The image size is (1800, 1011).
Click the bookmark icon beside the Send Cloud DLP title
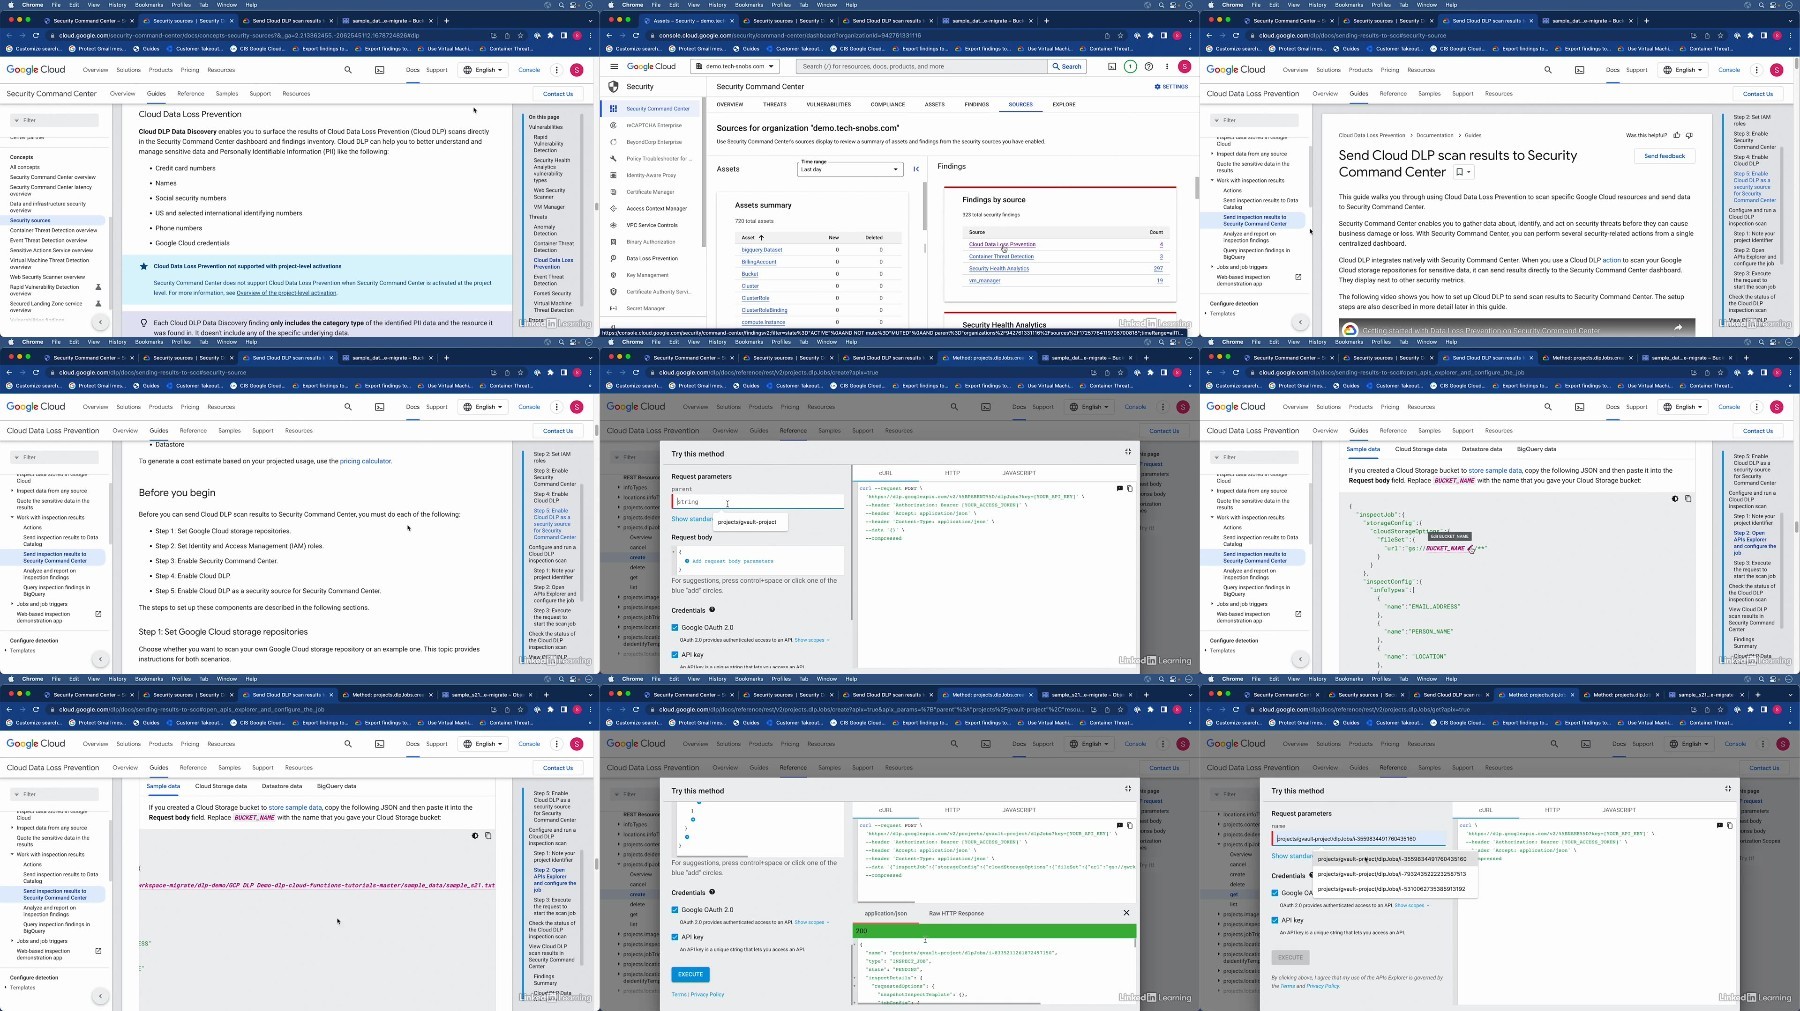tap(1460, 172)
